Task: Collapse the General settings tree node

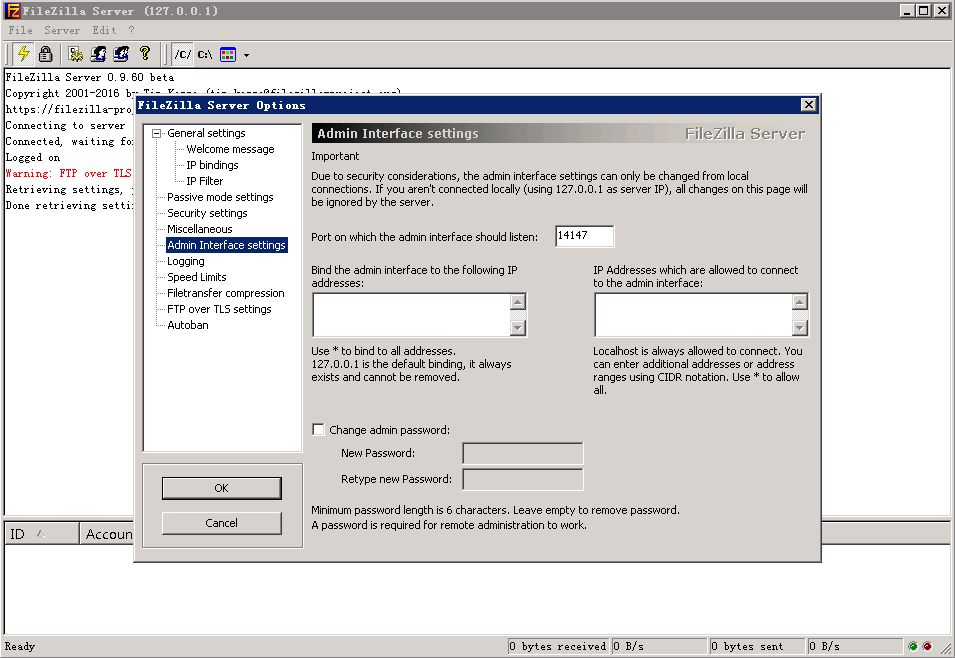Action: [156, 133]
